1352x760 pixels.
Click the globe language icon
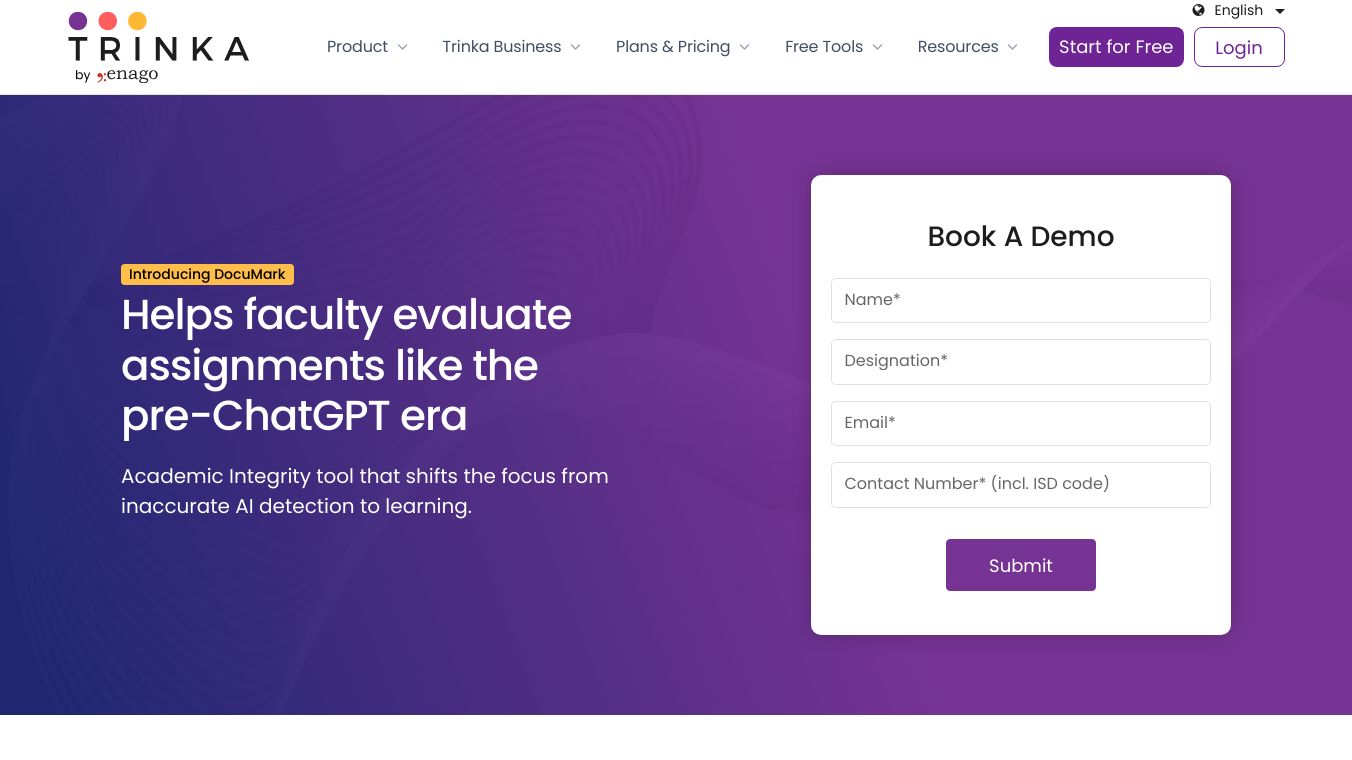pos(1199,10)
